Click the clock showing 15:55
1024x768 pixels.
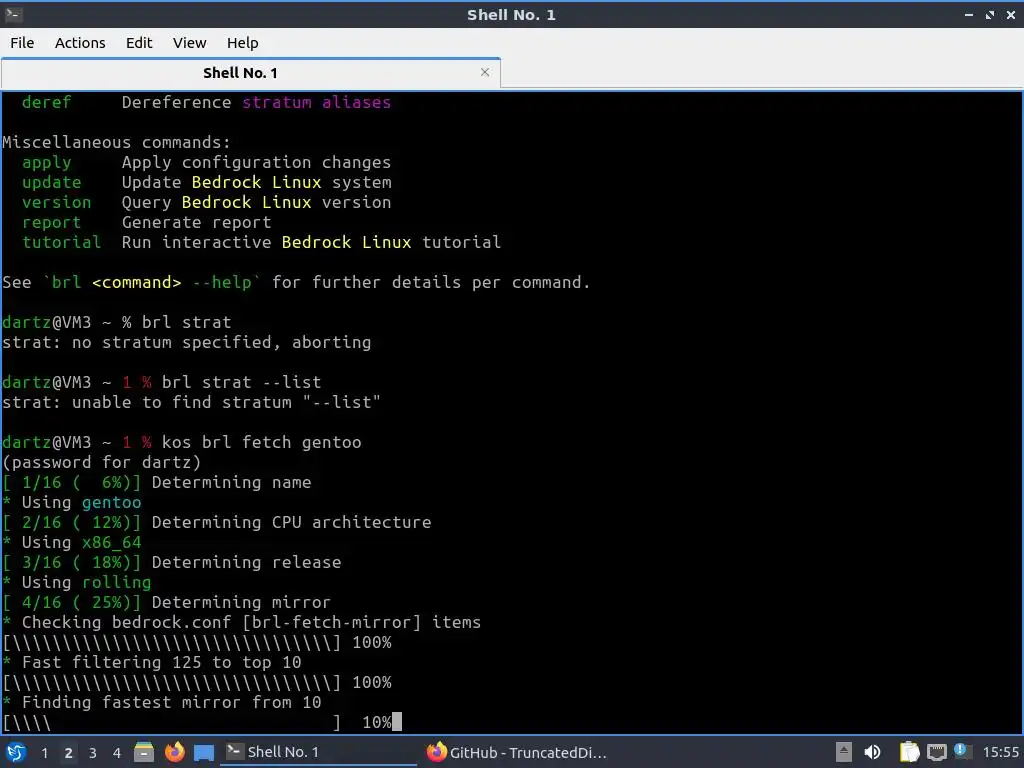pos(1000,752)
